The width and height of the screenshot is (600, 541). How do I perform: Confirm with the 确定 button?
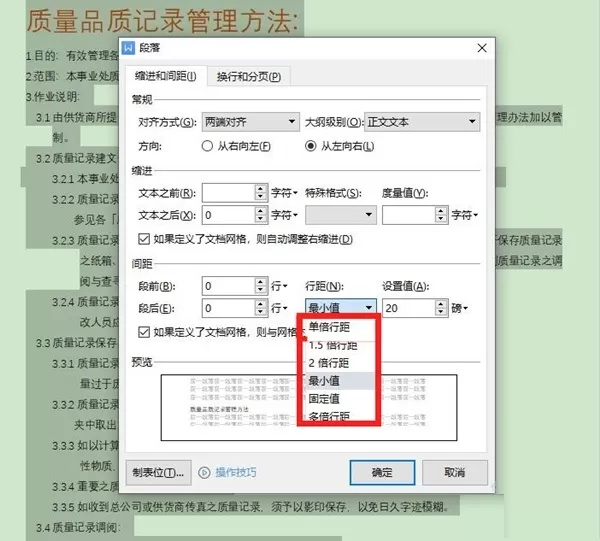click(382, 473)
